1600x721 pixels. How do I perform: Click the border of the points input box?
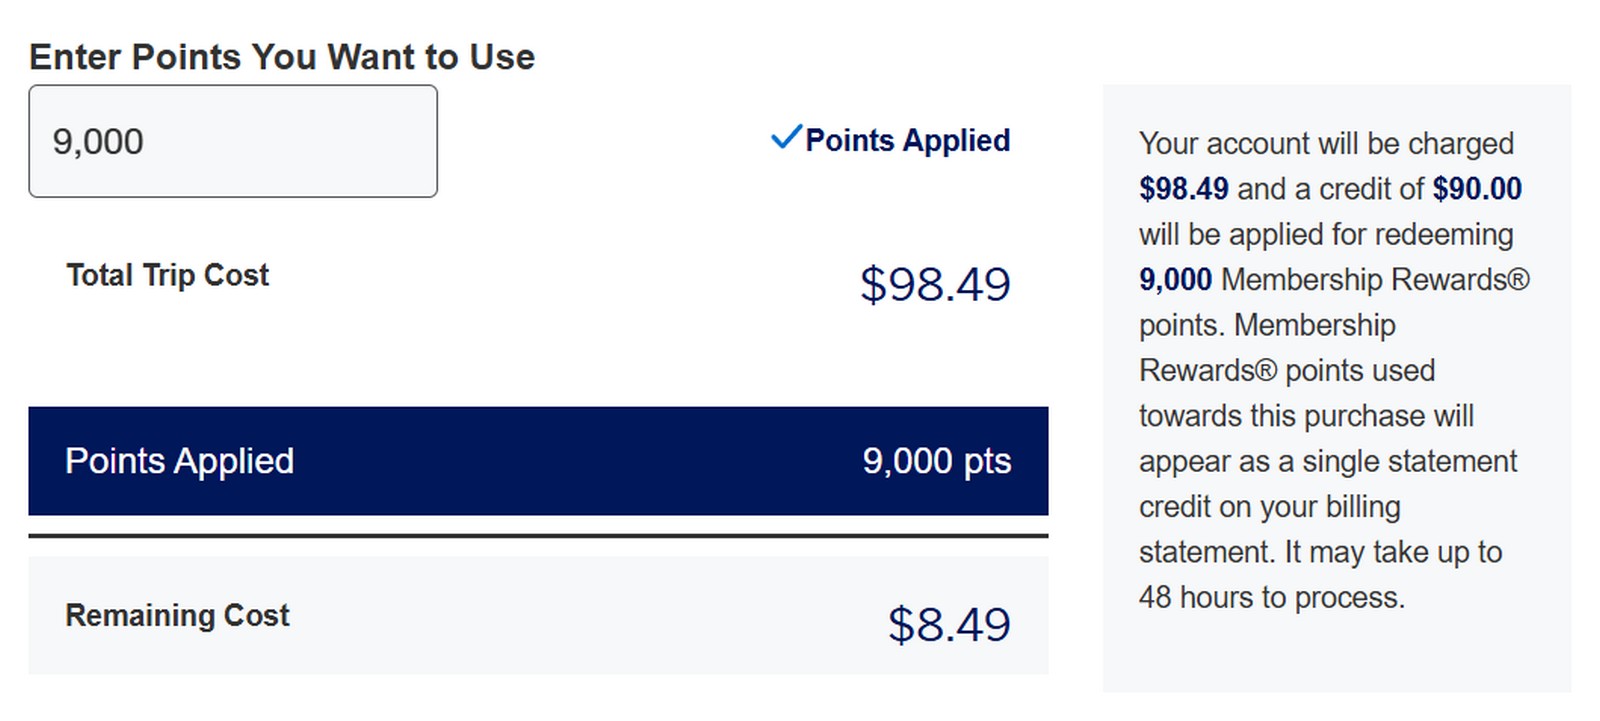[x=233, y=89]
